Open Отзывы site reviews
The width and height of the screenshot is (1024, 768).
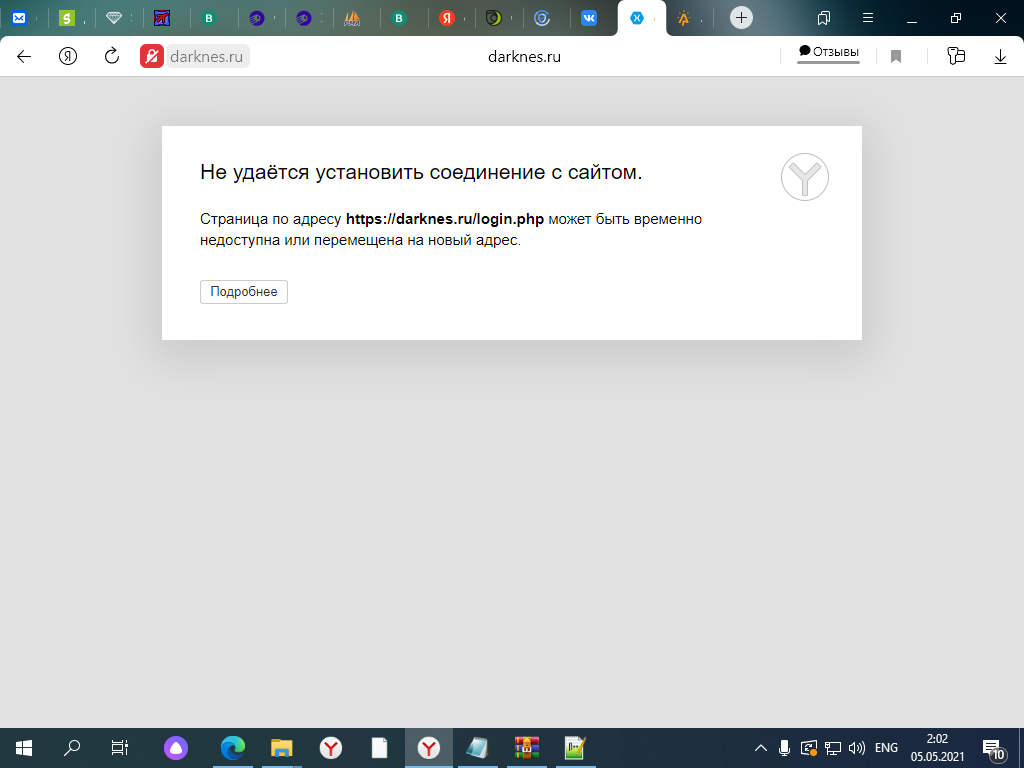pos(828,53)
